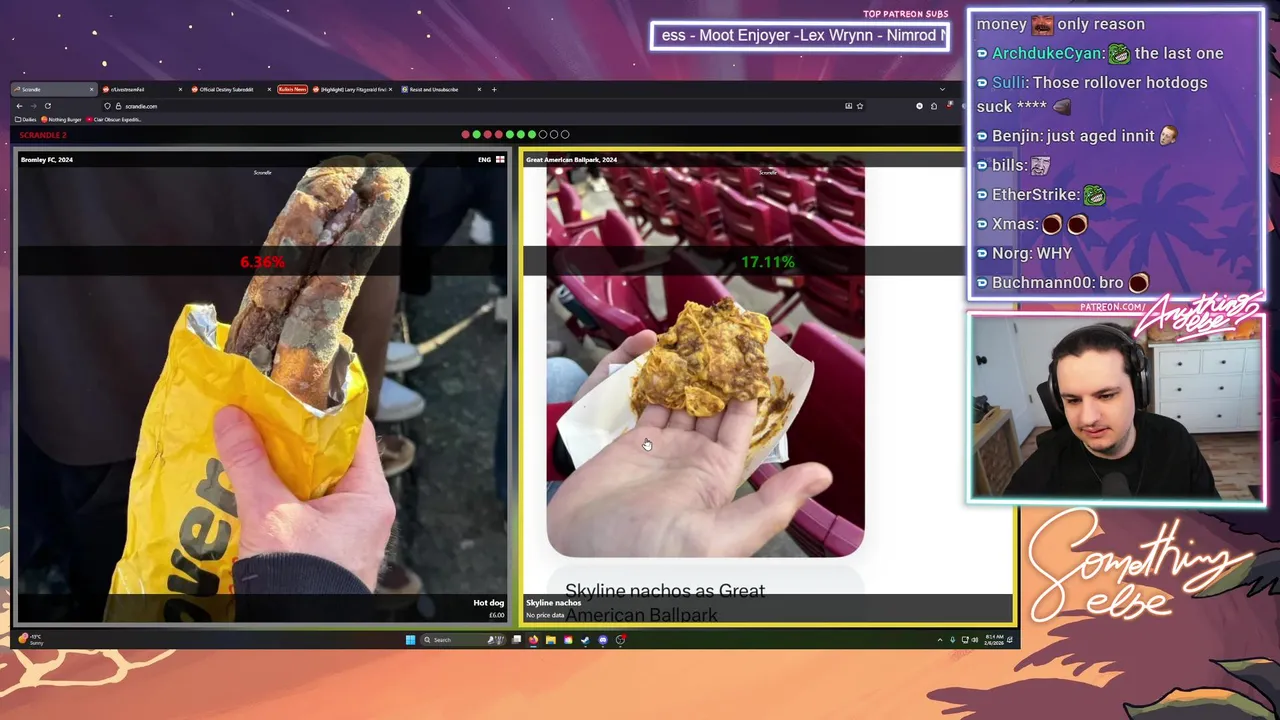The width and height of the screenshot is (1280, 720).
Task: Click the 6.36% result on the hot dog
Action: coord(262,262)
